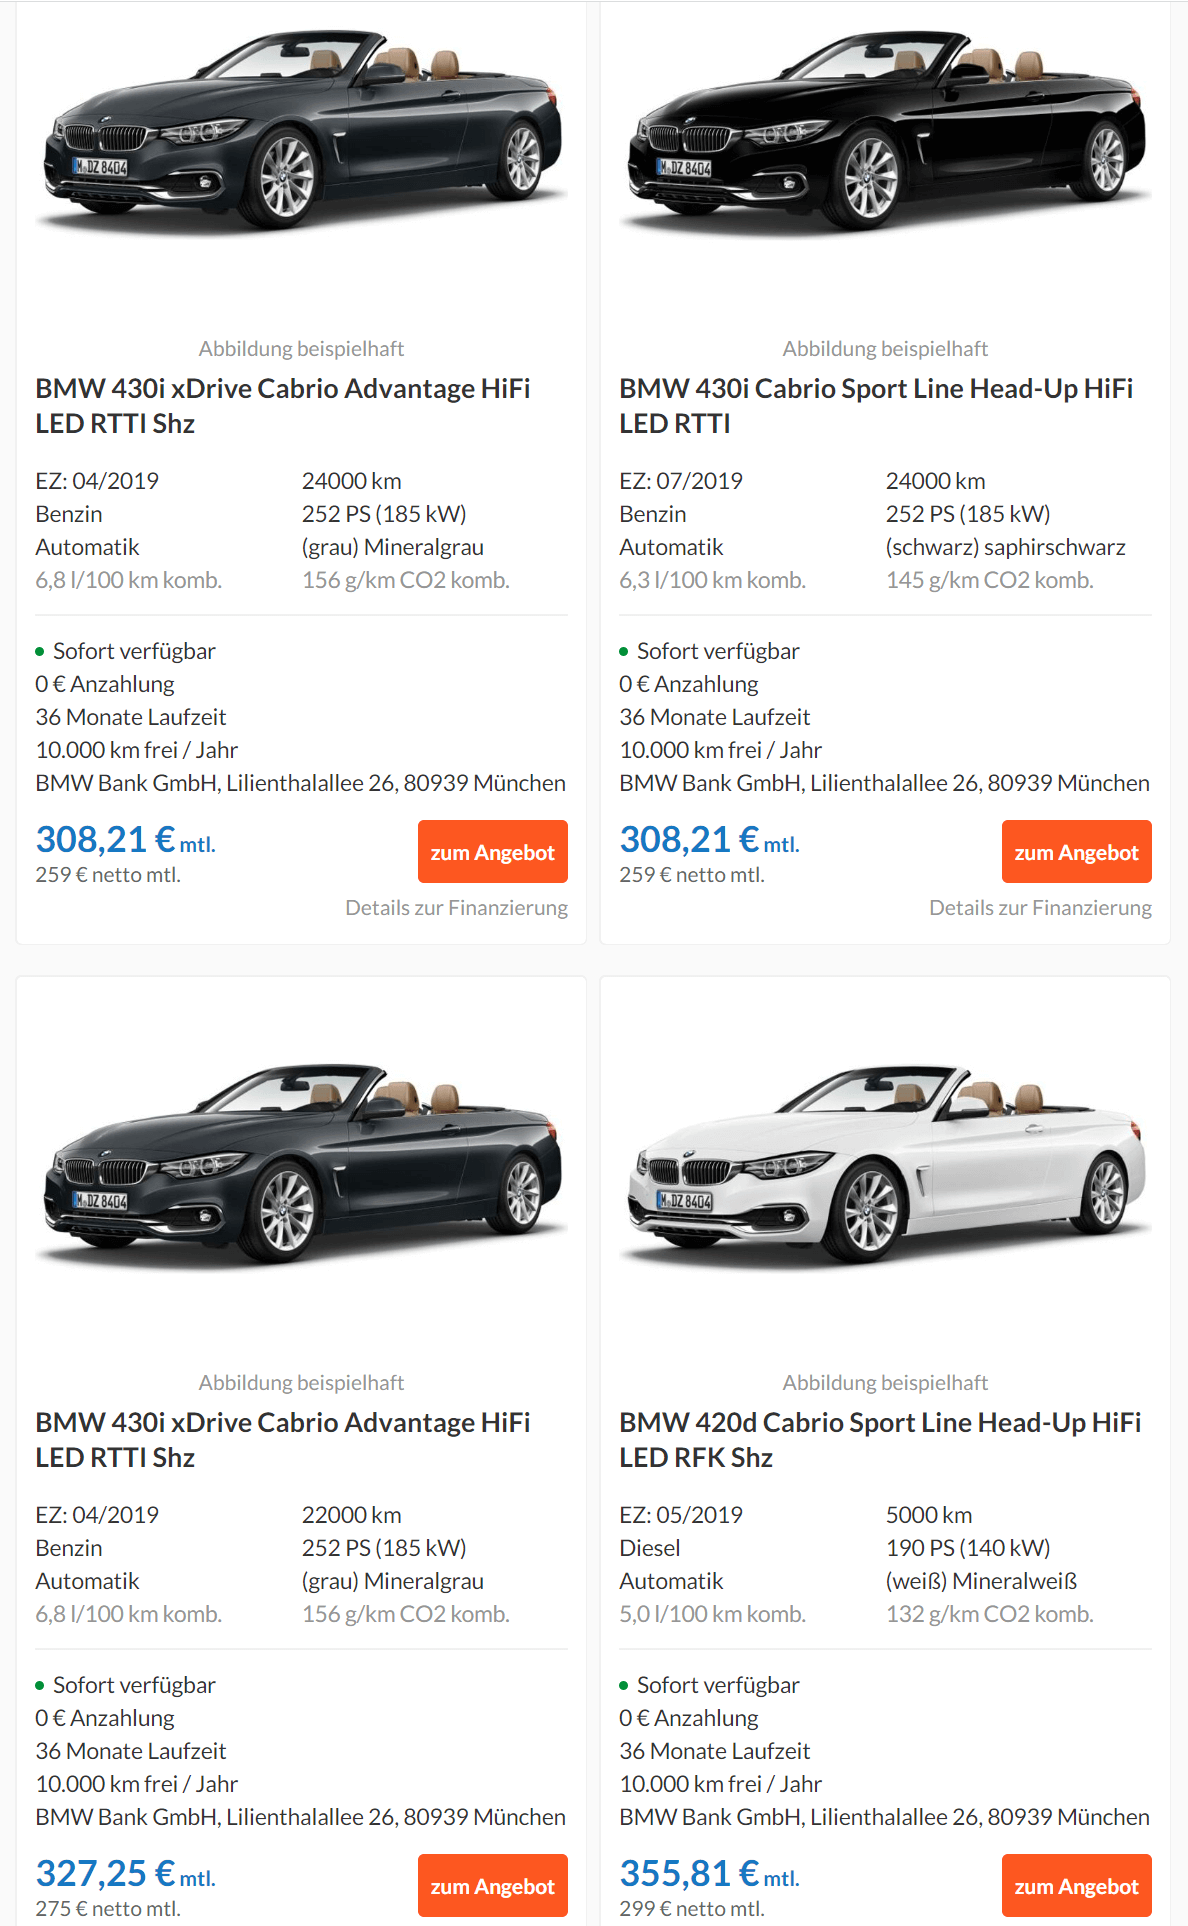Click green availability dot on white 420d card
The height and width of the screenshot is (1926, 1188).
[x=624, y=1686]
